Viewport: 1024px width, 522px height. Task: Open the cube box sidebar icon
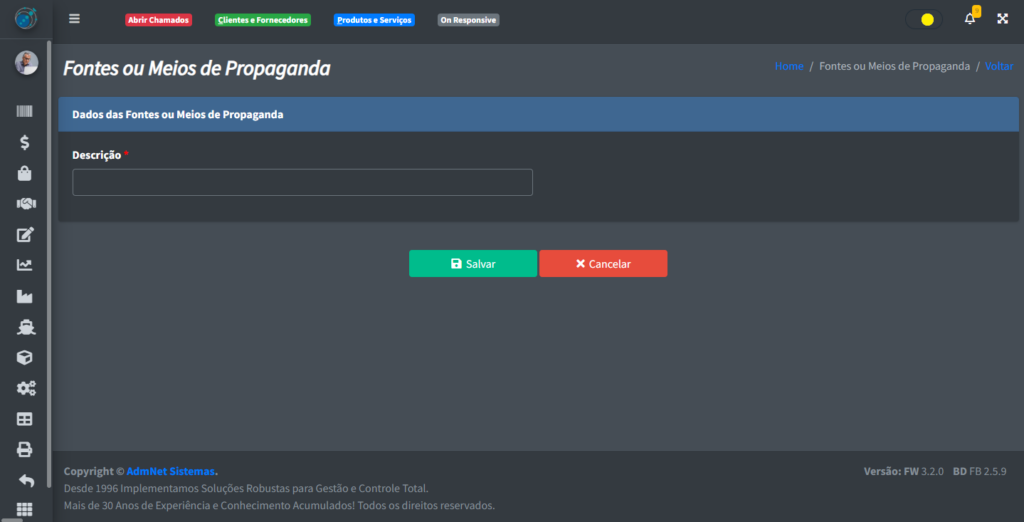25,357
